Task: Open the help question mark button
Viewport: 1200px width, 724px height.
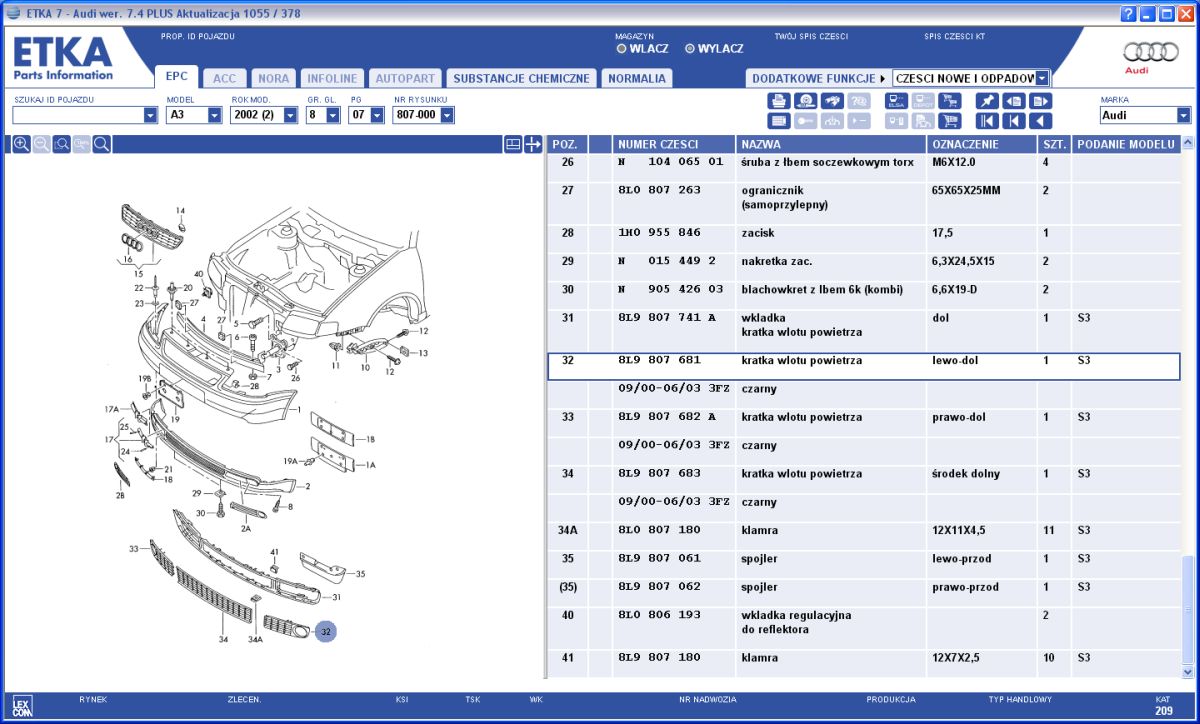Action: 1129,13
